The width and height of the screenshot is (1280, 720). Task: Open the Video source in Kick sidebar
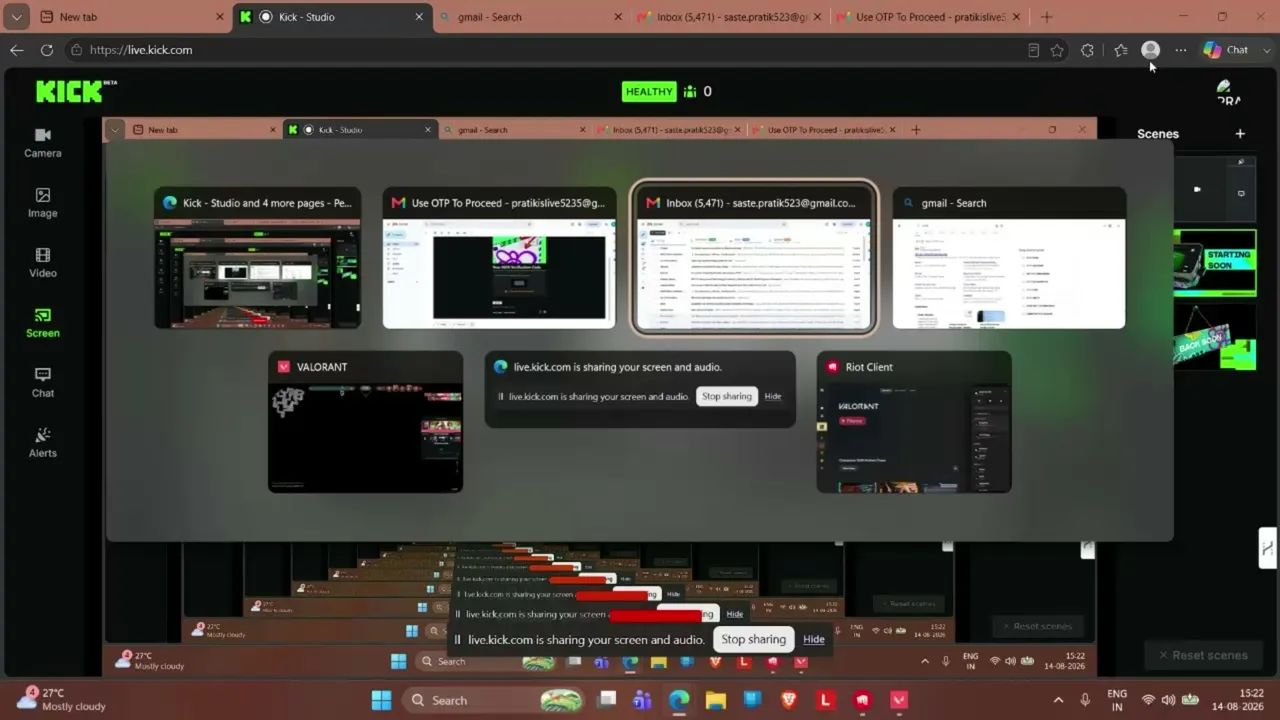(x=43, y=263)
